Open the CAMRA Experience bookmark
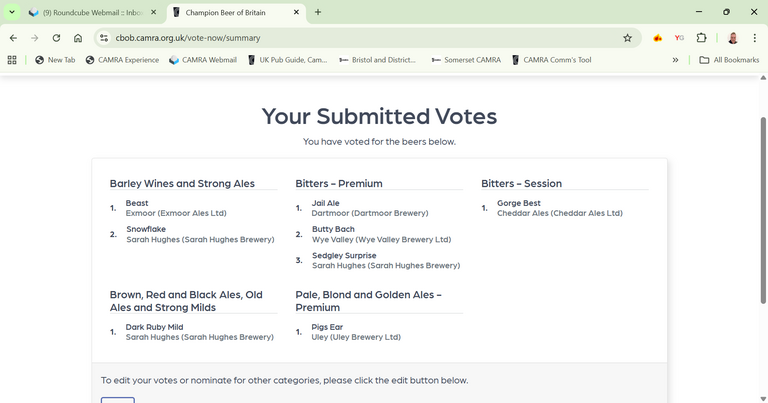This screenshot has width=768, height=403. point(122,60)
